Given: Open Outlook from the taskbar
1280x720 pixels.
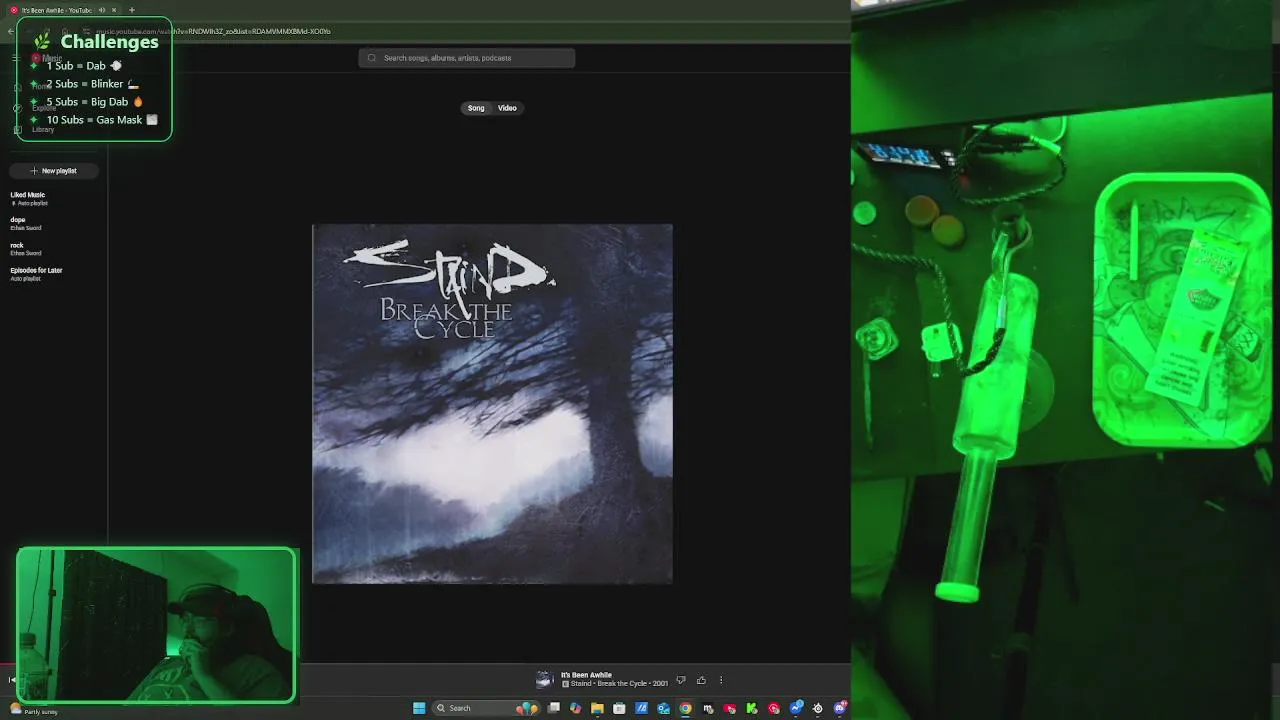Looking at the screenshot, I should (x=663, y=708).
